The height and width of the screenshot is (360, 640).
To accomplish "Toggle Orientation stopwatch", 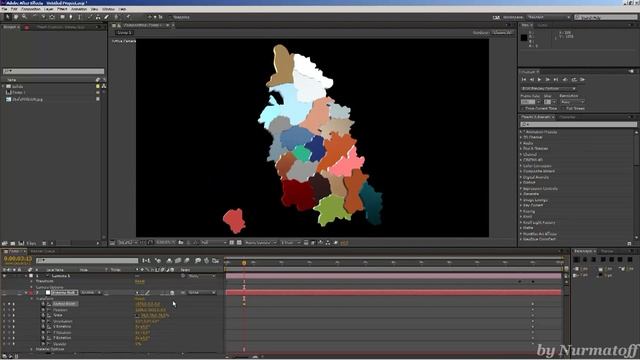I will (x=43, y=321).
